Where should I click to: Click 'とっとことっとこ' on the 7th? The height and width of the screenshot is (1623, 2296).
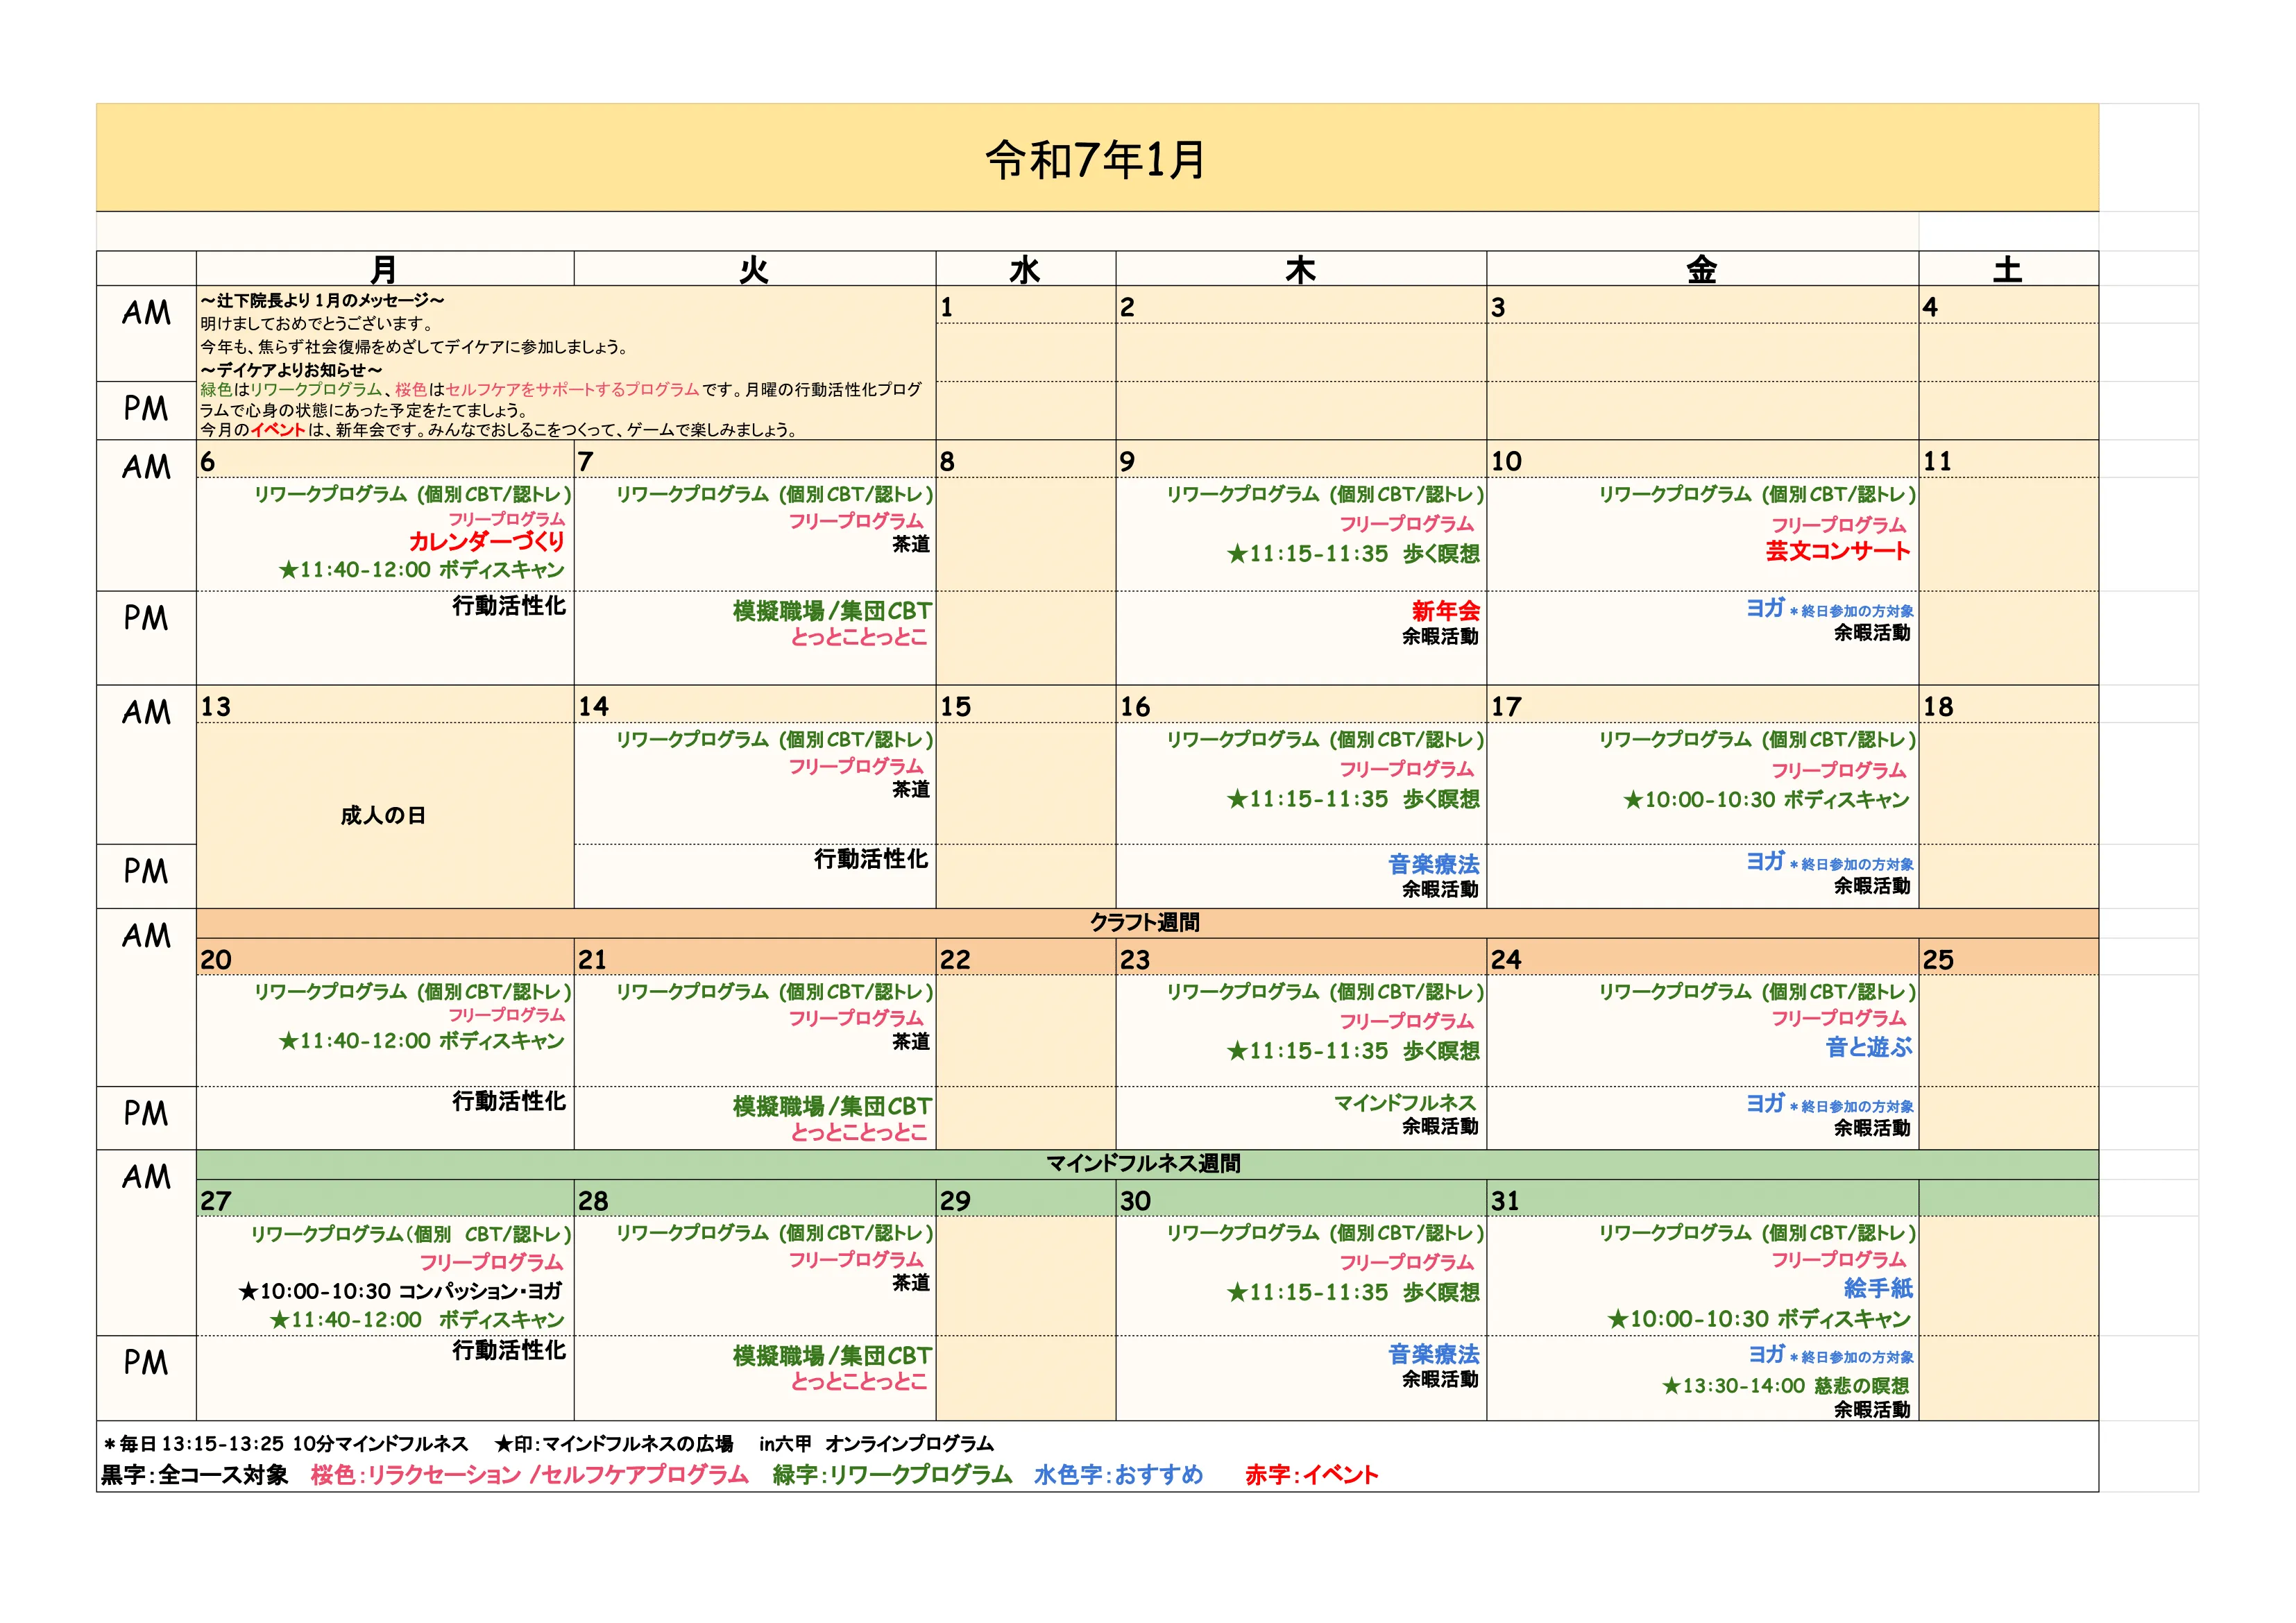(x=859, y=637)
